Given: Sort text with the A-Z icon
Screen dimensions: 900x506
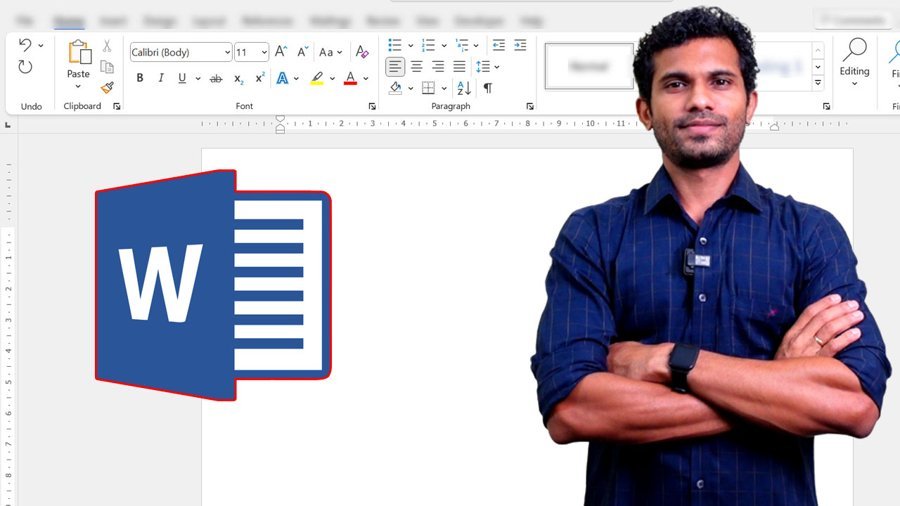Looking at the screenshot, I should [x=464, y=88].
